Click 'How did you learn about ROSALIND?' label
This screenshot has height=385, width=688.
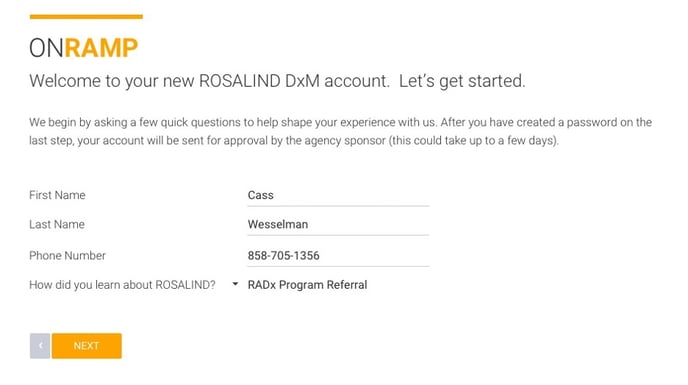pyautogui.click(x=122, y=285)
